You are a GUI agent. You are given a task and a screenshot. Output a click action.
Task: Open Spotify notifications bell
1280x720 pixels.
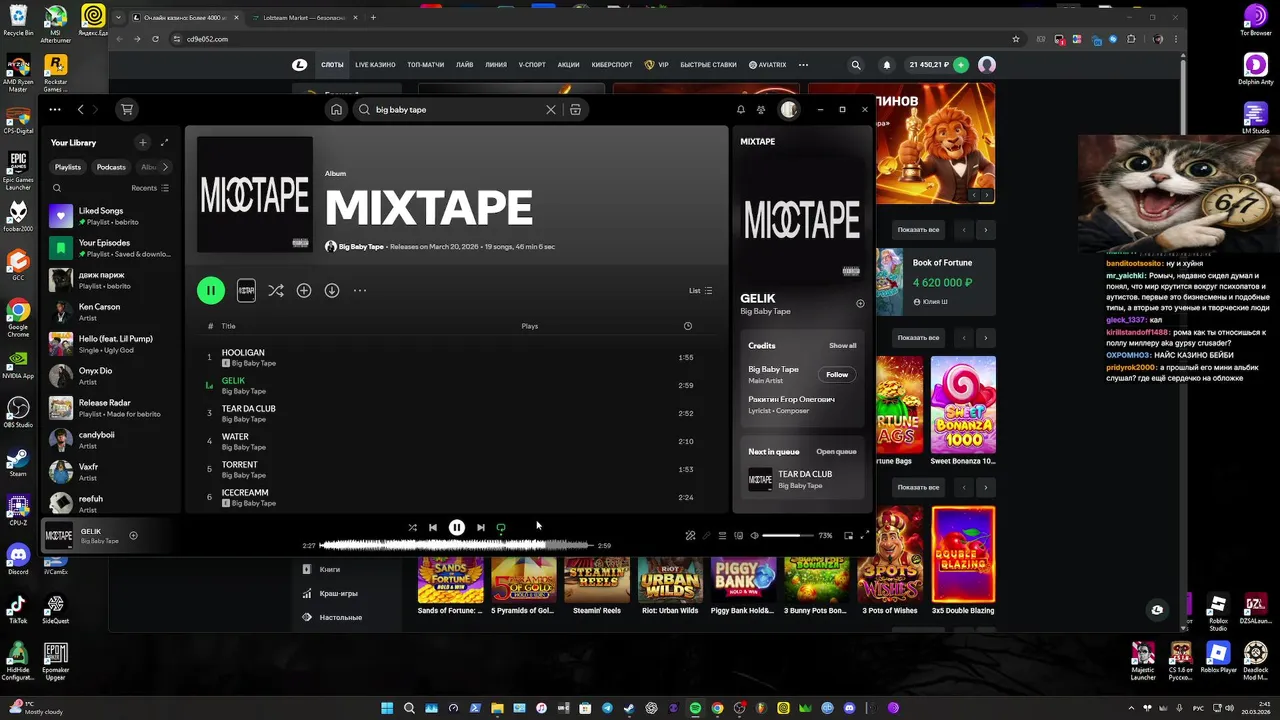[741, 110]
